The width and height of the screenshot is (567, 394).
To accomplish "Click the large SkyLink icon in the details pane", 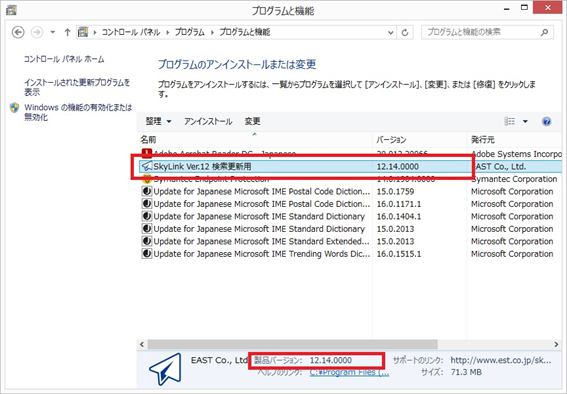I will click(166, 369).
